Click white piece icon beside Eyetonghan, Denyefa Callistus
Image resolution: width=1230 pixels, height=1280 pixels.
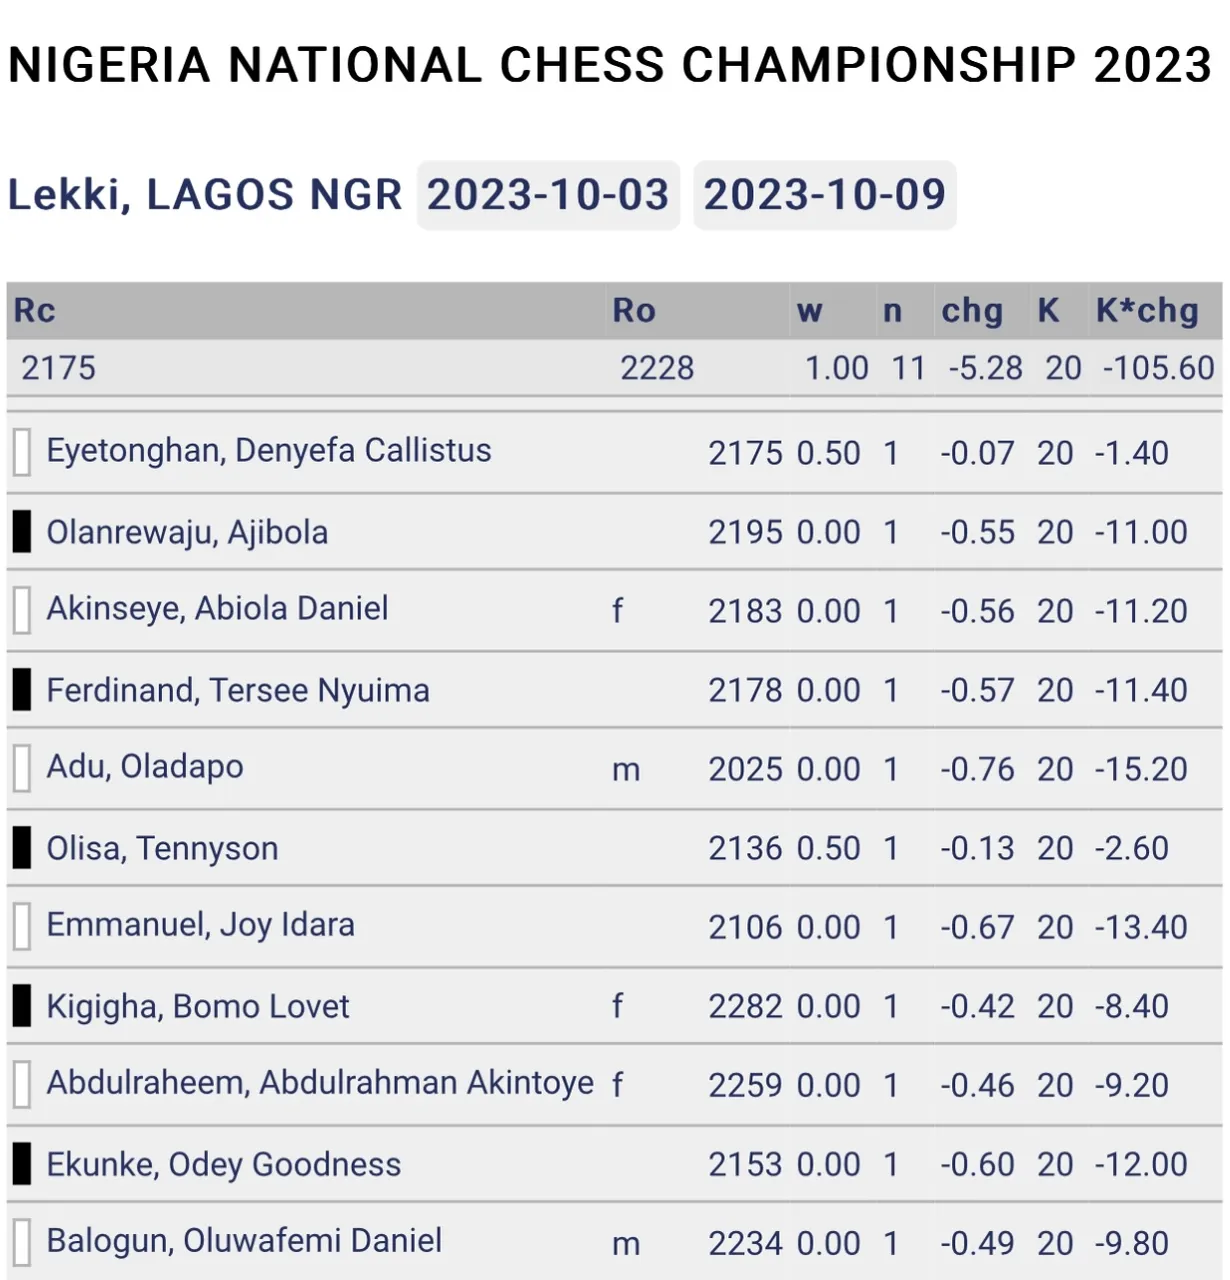tap(21, 452)
